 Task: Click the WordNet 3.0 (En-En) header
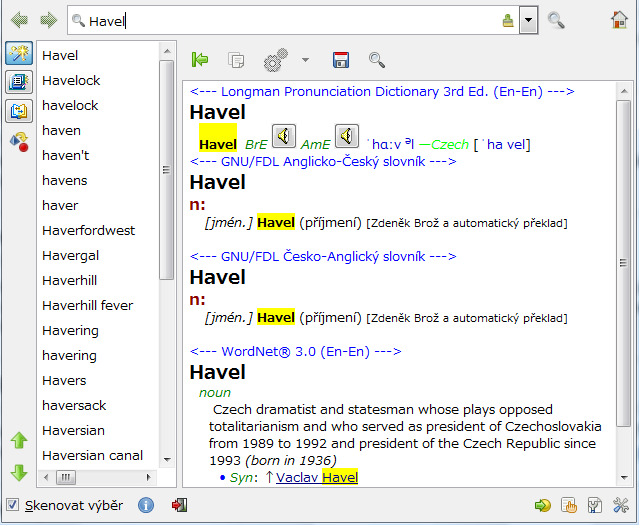pos(296,351)
